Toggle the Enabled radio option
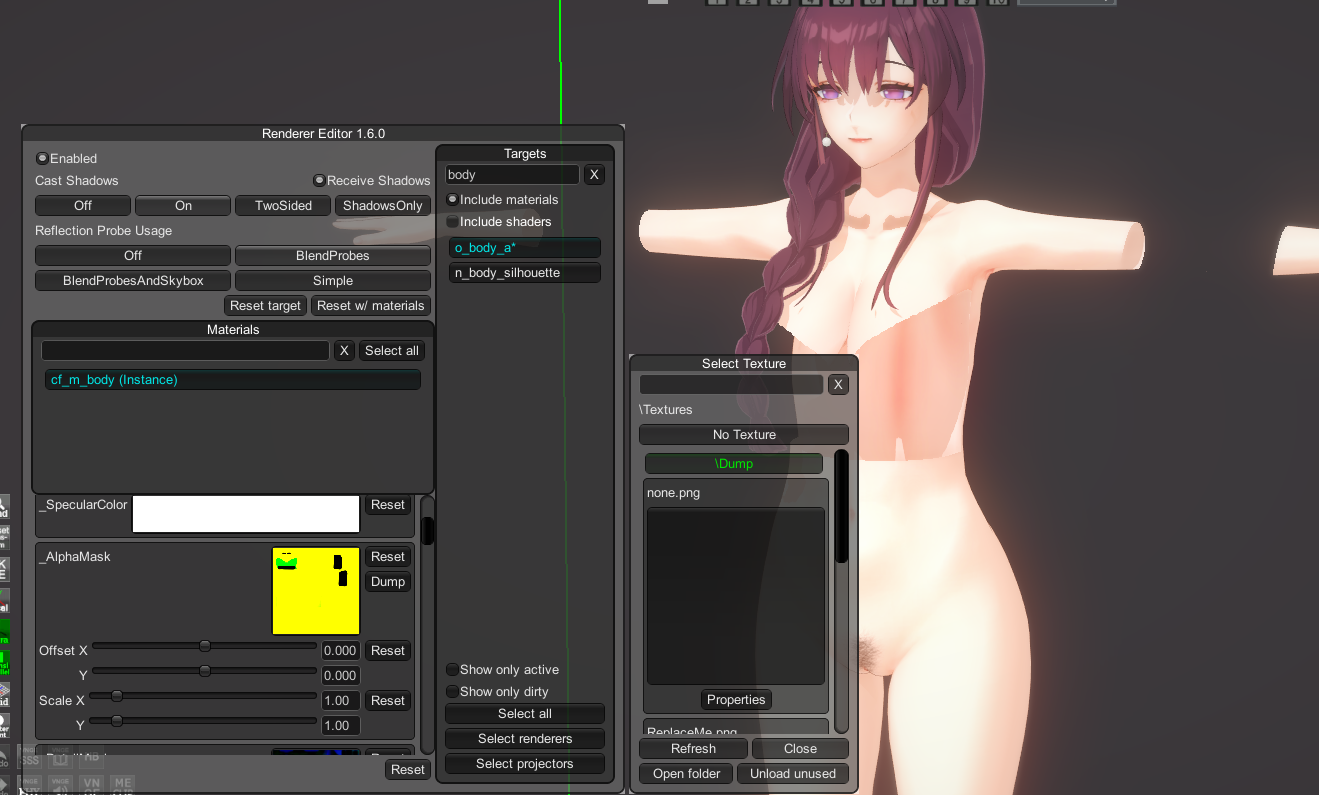This screenshot has height=795, width=1319. click(42, 158)
